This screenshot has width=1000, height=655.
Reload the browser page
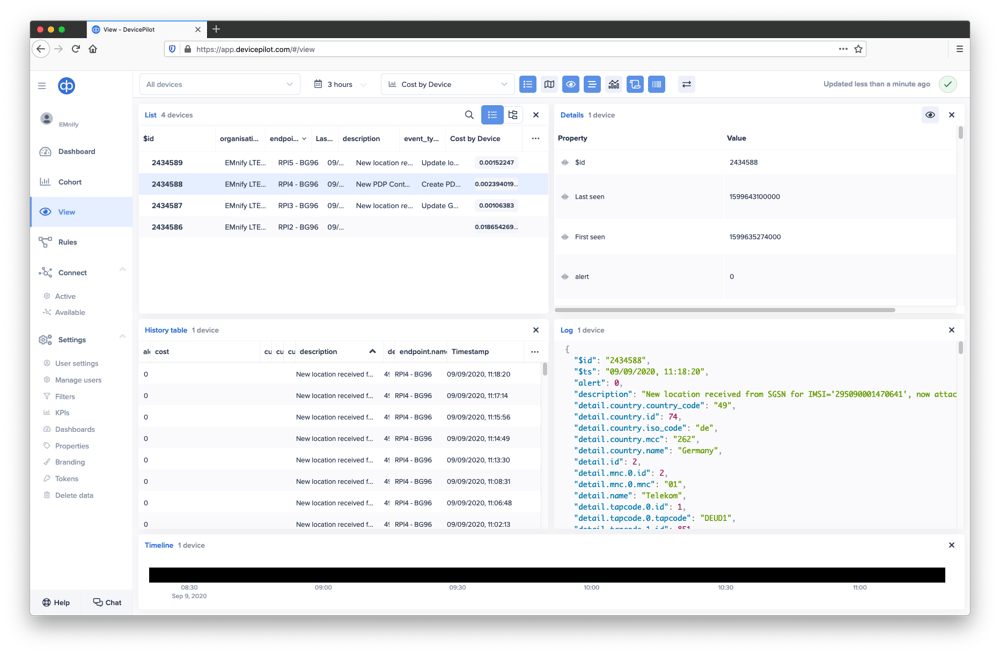[75, 48]
